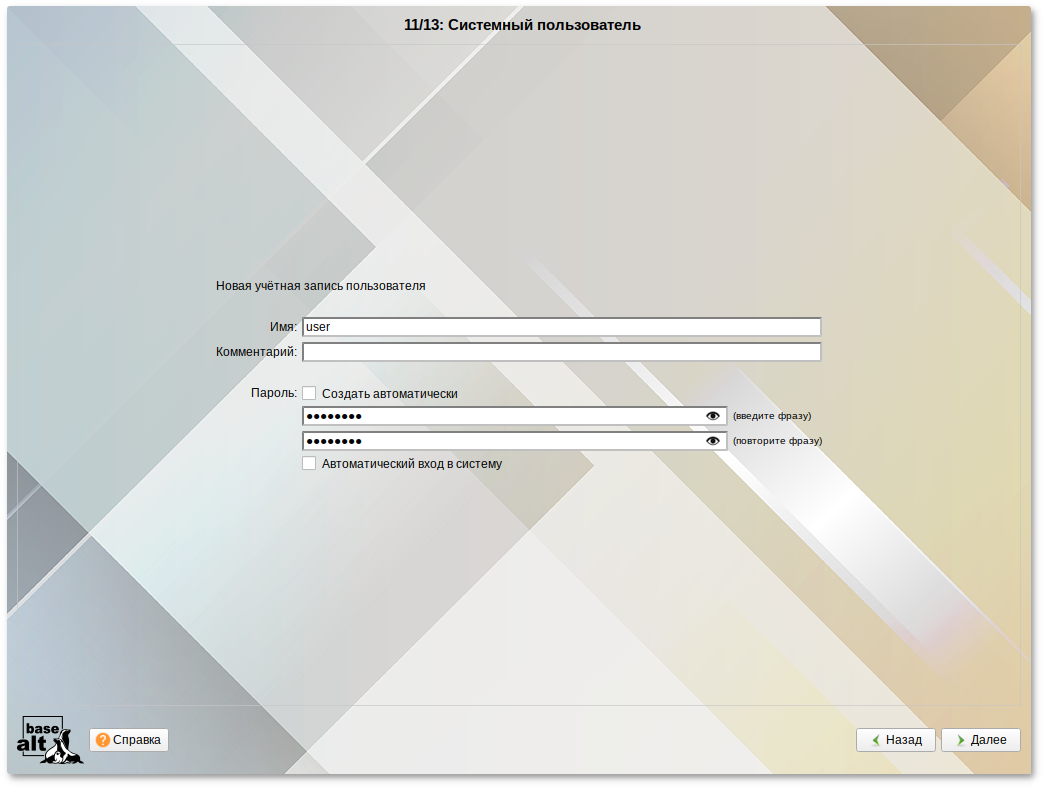
Task: Click the orange question mark help icon
Action: pos(103,740)
